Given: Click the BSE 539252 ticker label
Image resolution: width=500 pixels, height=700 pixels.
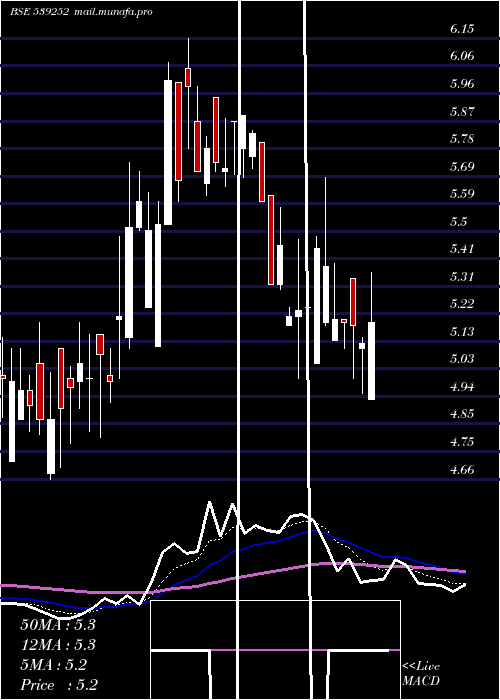Looking at the screenshot, I should pos(39,12).
